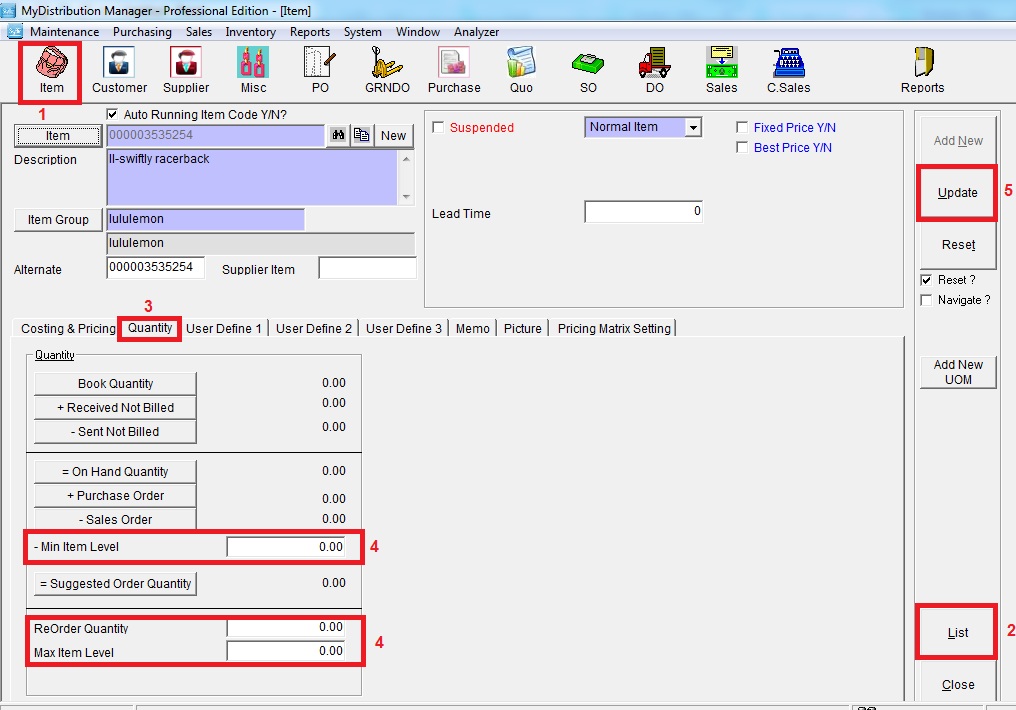Switch to the Costing & Pricing tab
The height and width of the screenshot is (710, 1016).
click(x=68, y=329)
